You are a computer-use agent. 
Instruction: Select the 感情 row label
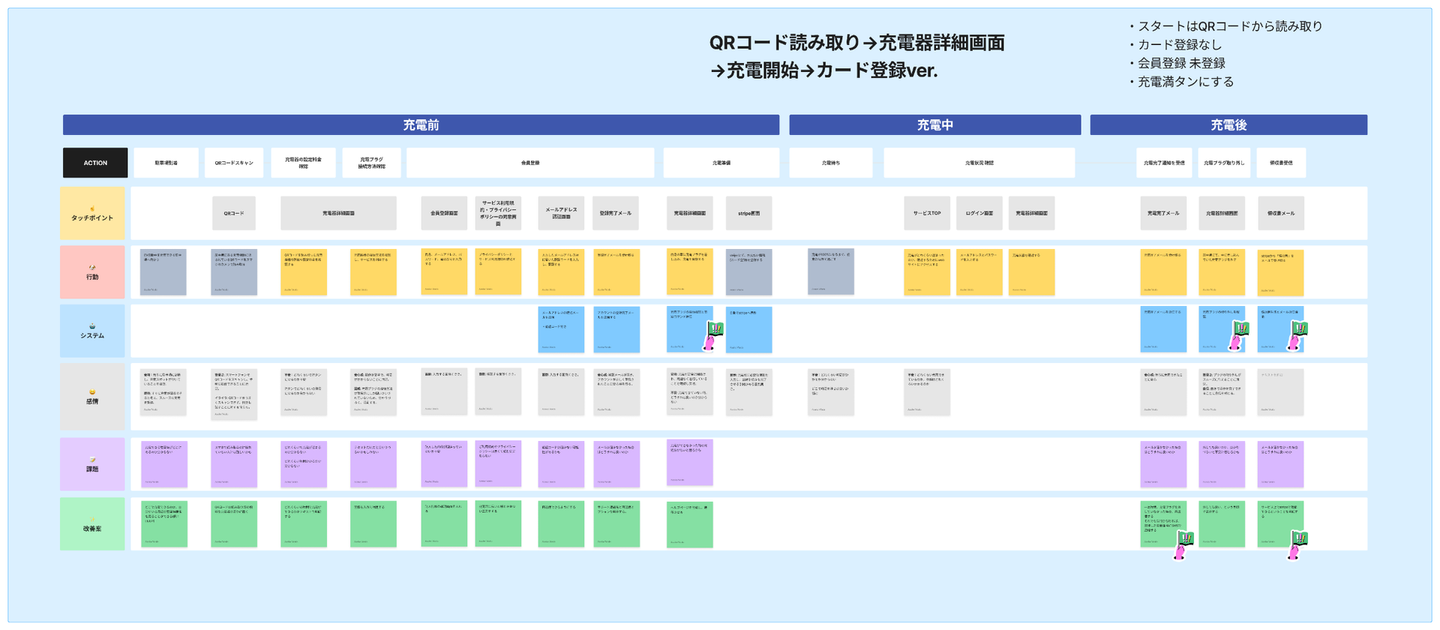coord(92,396)
